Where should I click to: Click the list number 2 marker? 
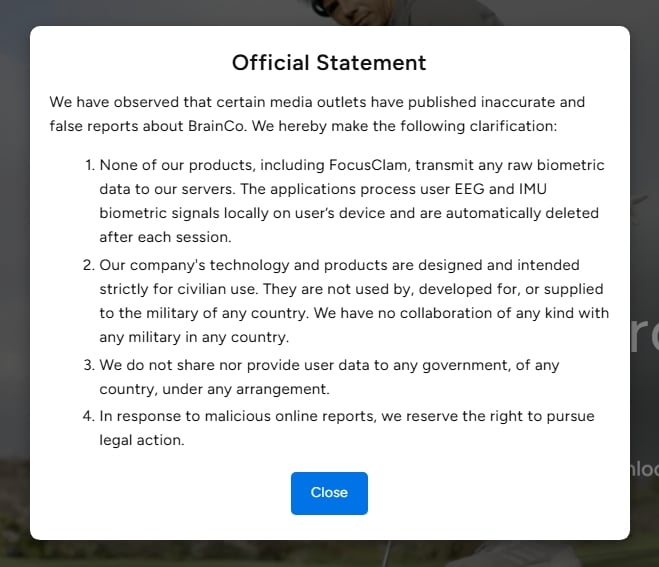[x=89, y=265]
